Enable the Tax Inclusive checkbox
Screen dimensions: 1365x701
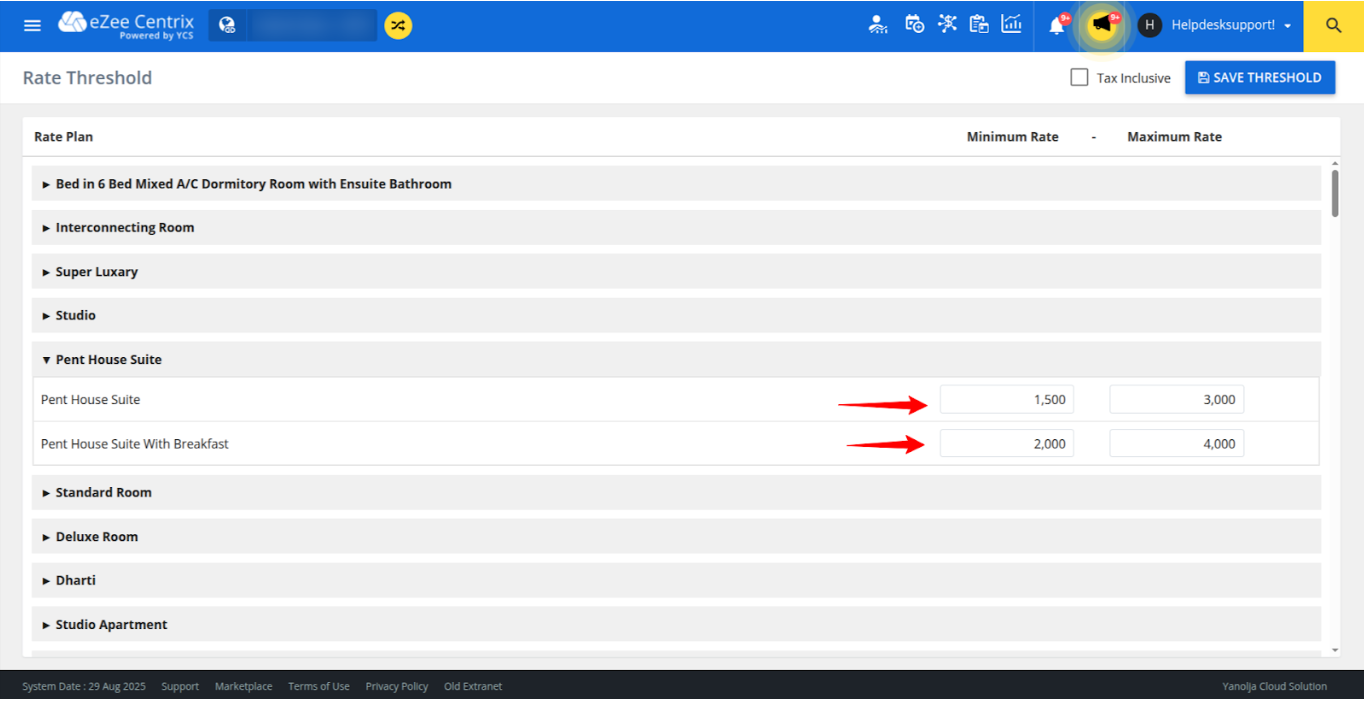1079,77
